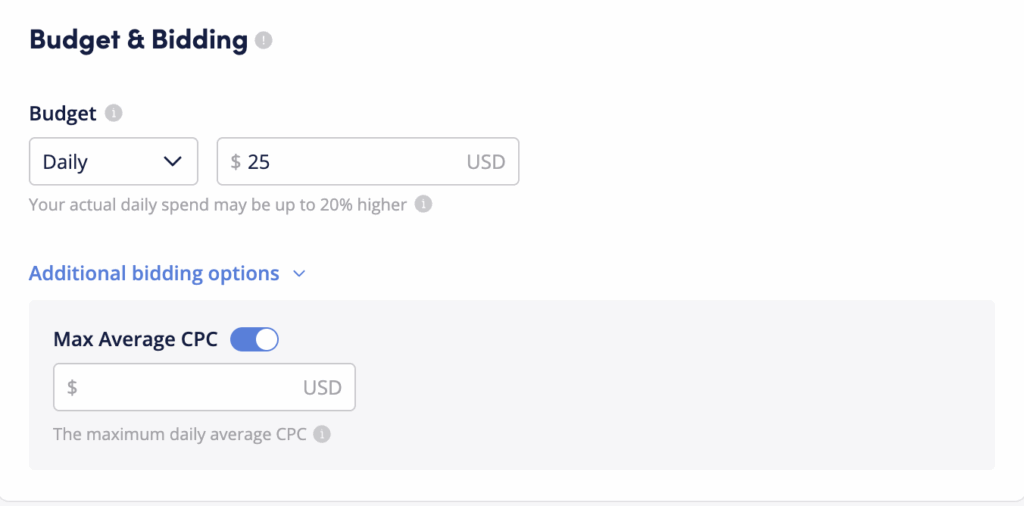Click the dollar sign in the CPC field
This screenshot has height=506, width=1024.
[72, 388]
